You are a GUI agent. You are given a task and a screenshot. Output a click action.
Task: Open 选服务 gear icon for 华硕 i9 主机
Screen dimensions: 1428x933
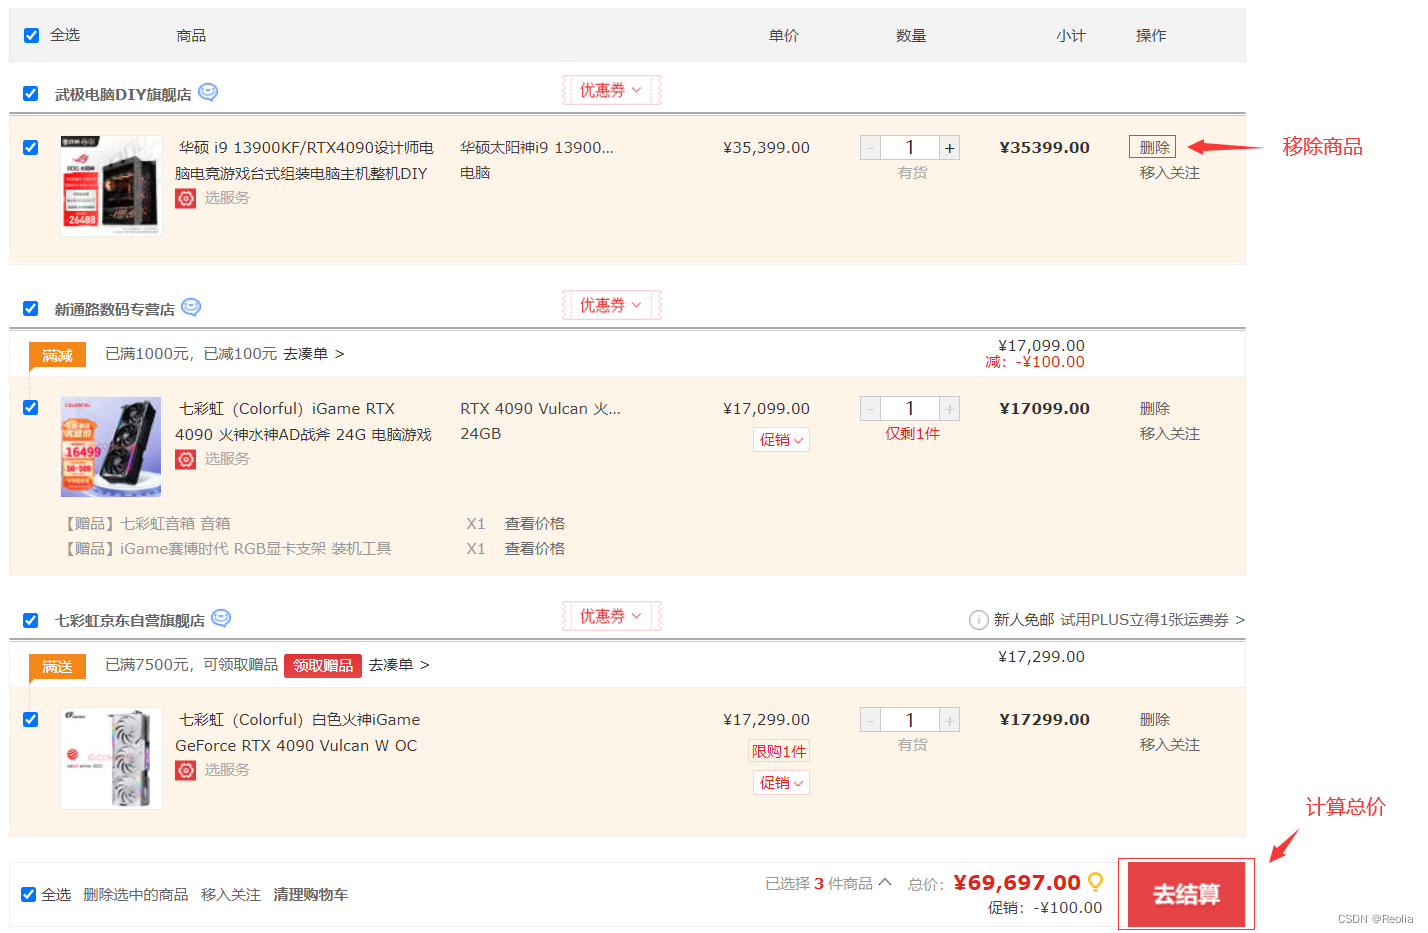click(x=185, y=197)
